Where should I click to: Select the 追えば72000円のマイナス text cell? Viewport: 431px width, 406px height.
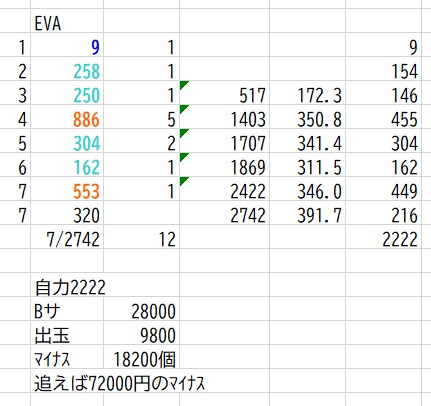120,383
